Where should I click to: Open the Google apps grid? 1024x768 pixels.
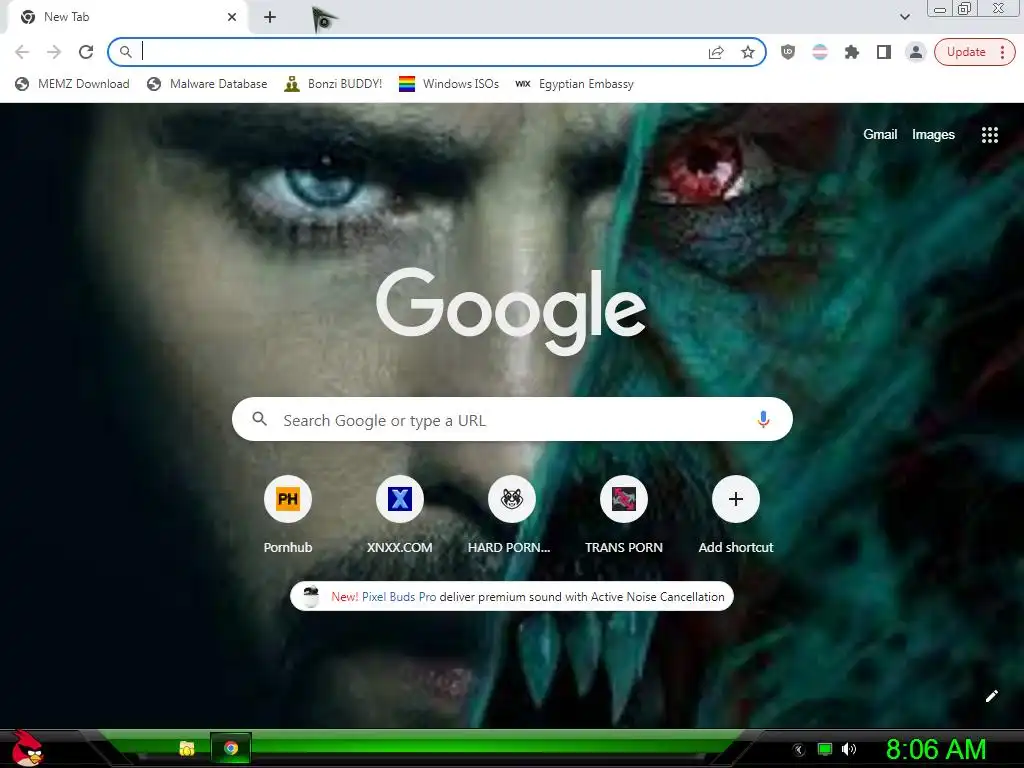tap(990, 135)
